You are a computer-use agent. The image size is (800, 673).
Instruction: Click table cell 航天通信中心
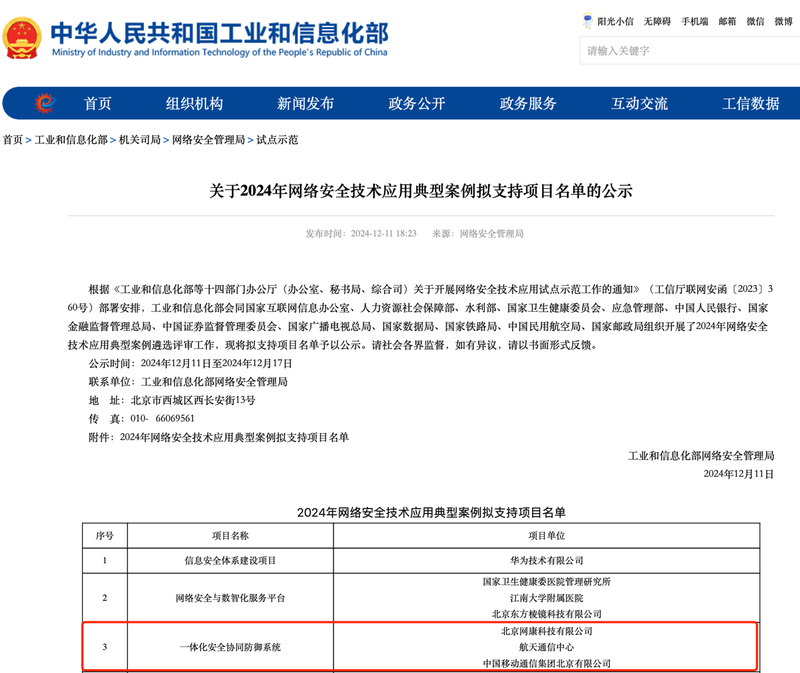pos(546,647)
